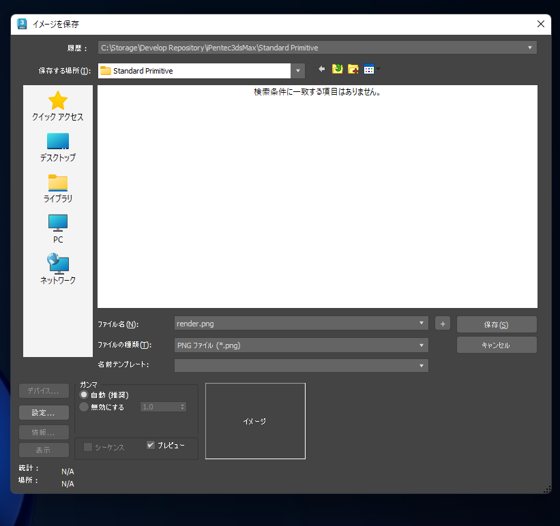Go up one folder level icon

[337, 69]
